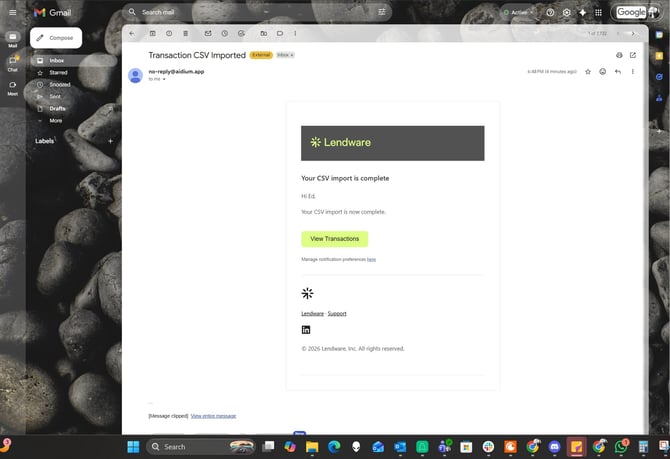670x459 pixels.
Task: Star the email from no-reply@aidium.app
Action: click(x=588, y=72)
